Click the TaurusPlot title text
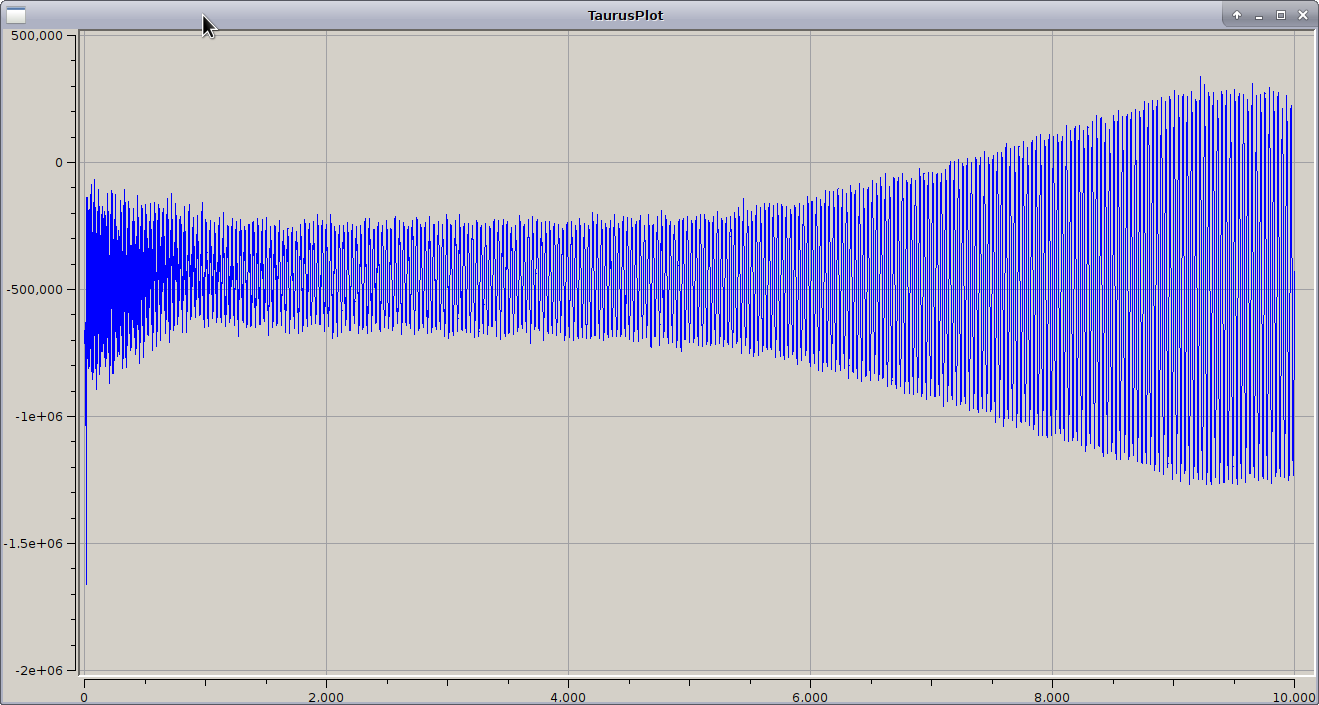1319x705 pixels. [x=625, y=15]
